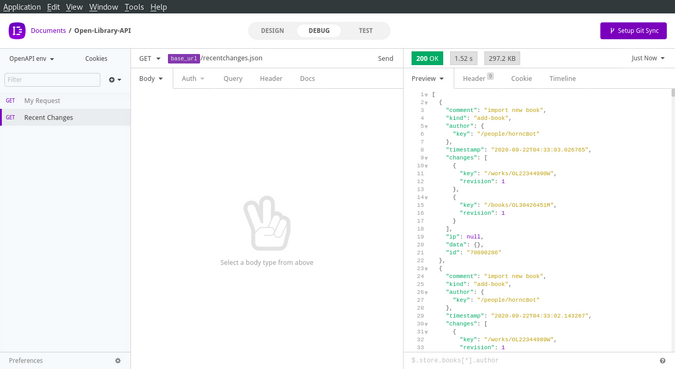Open Preview mode dropdown

point(427,78)
